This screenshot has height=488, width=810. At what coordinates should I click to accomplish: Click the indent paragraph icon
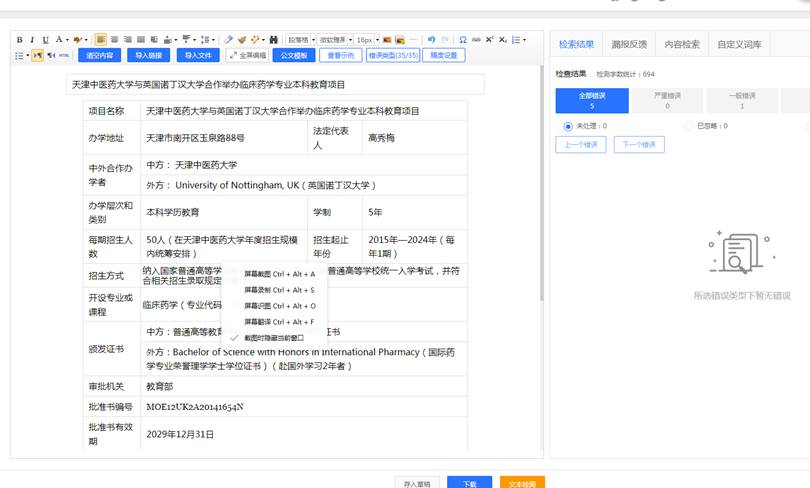point(154,39)
